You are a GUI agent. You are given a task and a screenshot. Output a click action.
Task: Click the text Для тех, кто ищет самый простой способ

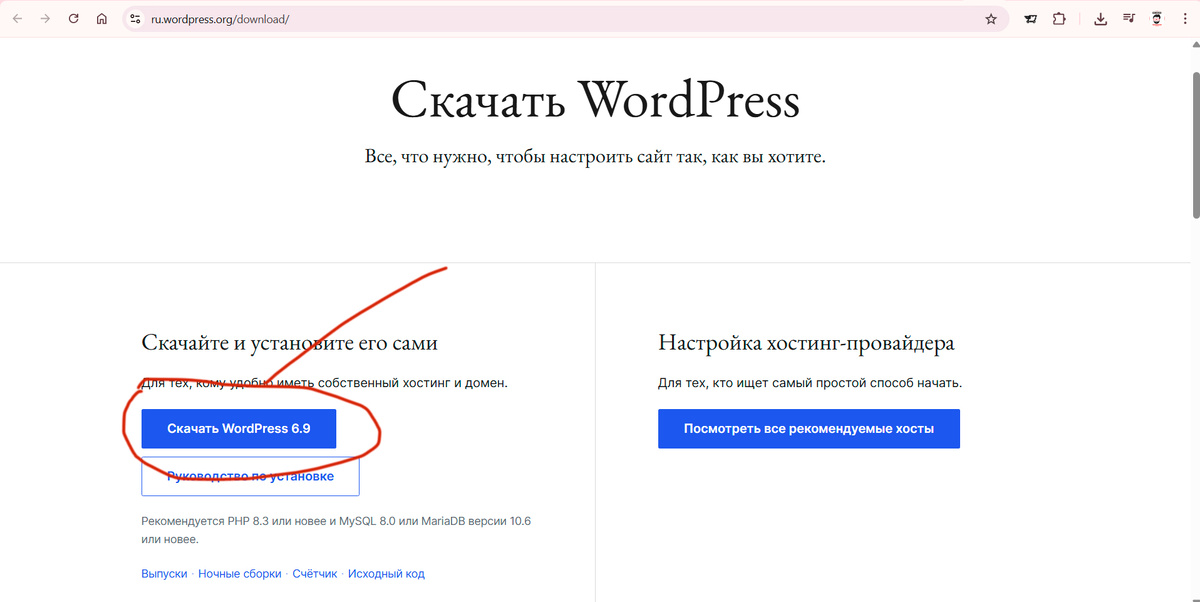809,383
